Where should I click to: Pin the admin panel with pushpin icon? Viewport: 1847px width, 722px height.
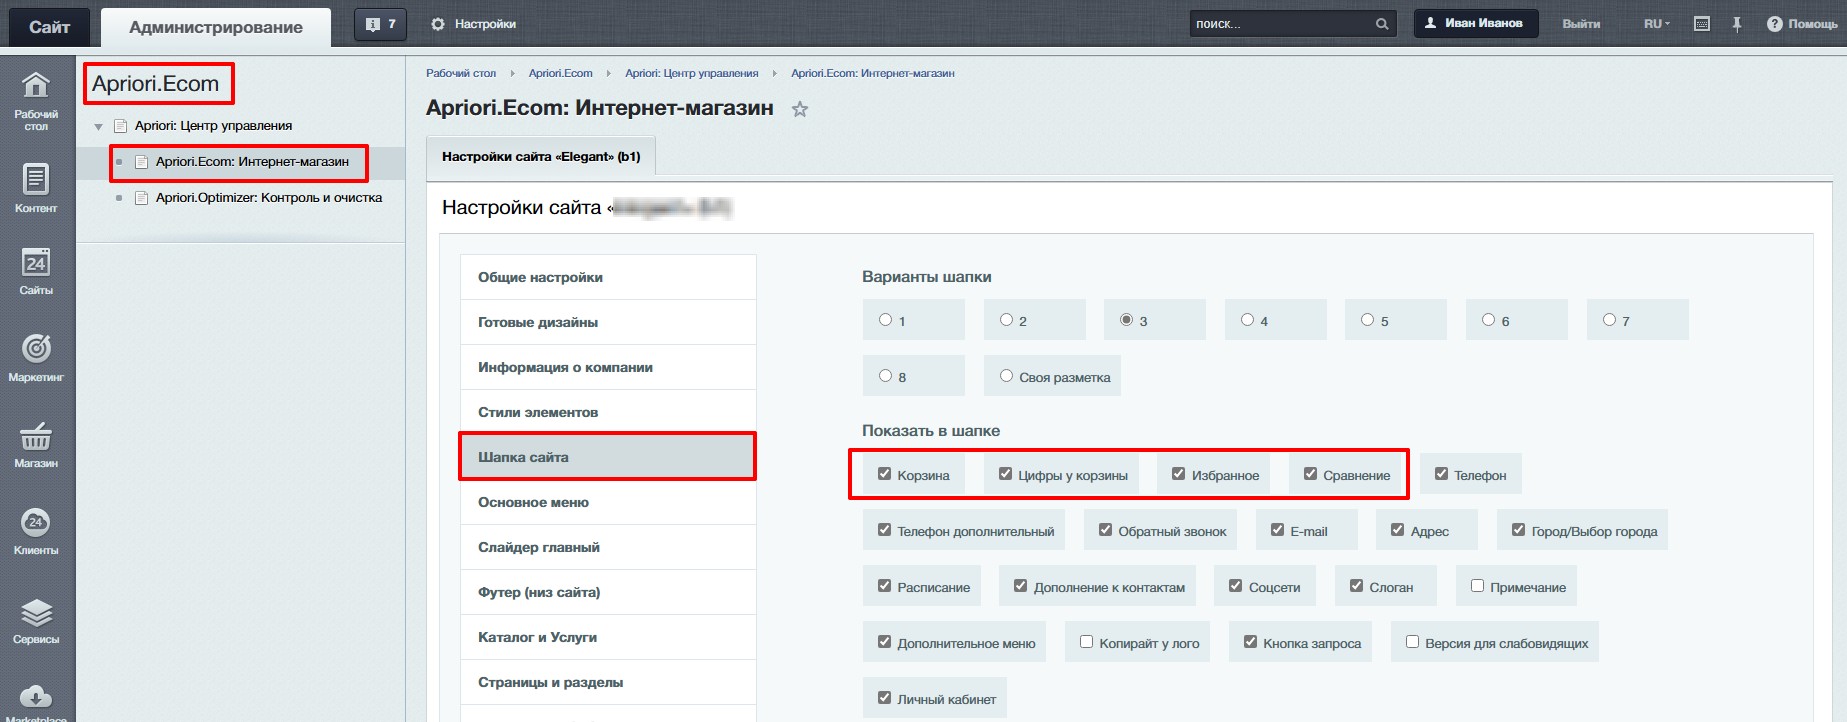click(1737, 24)
